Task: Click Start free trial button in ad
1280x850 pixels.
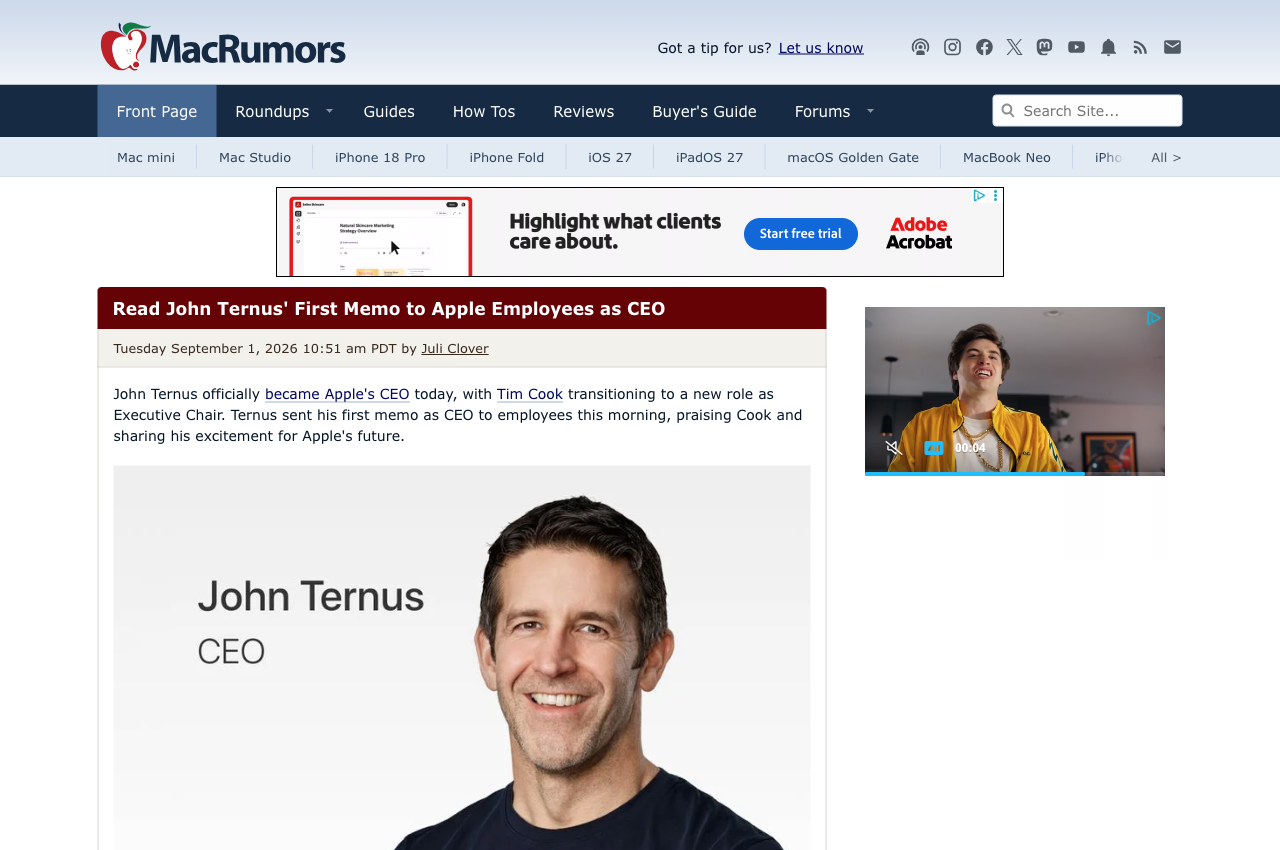Action: [801, 234]
